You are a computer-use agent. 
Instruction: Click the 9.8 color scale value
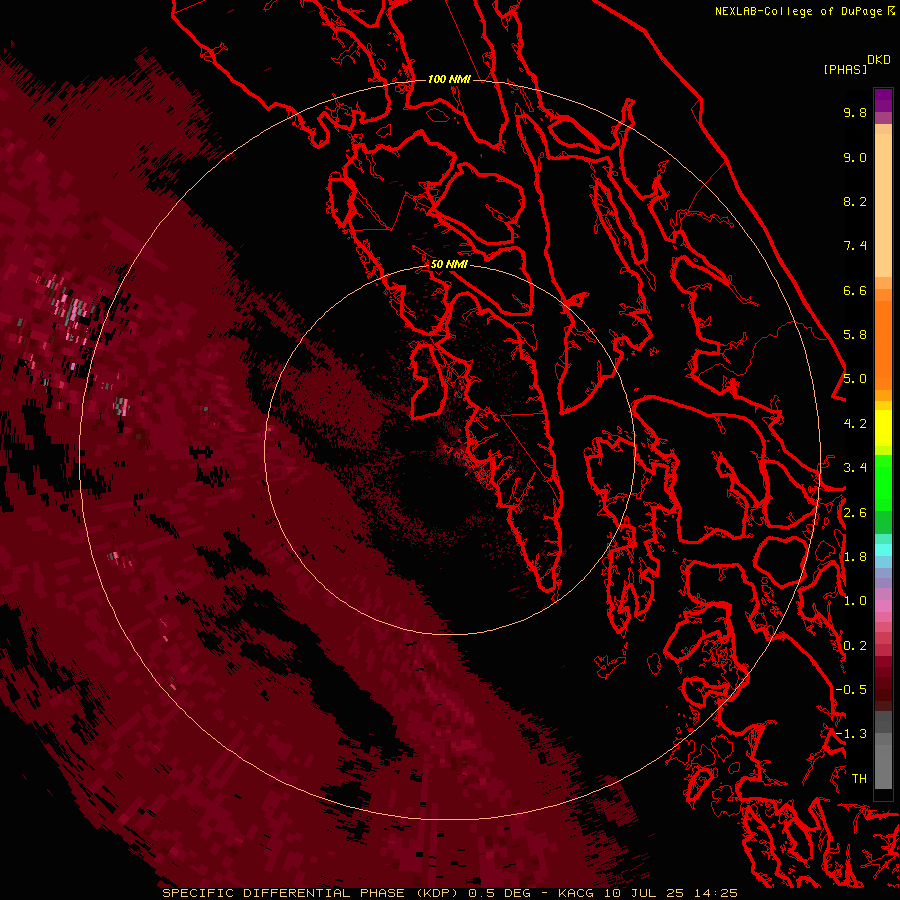click(x=855, y=112)
